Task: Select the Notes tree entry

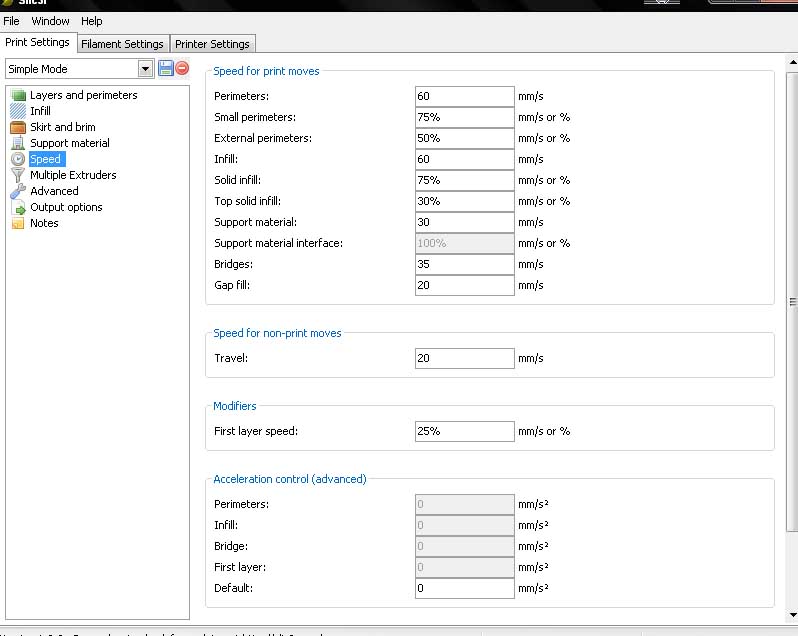Action: click(x=44, y=223)
